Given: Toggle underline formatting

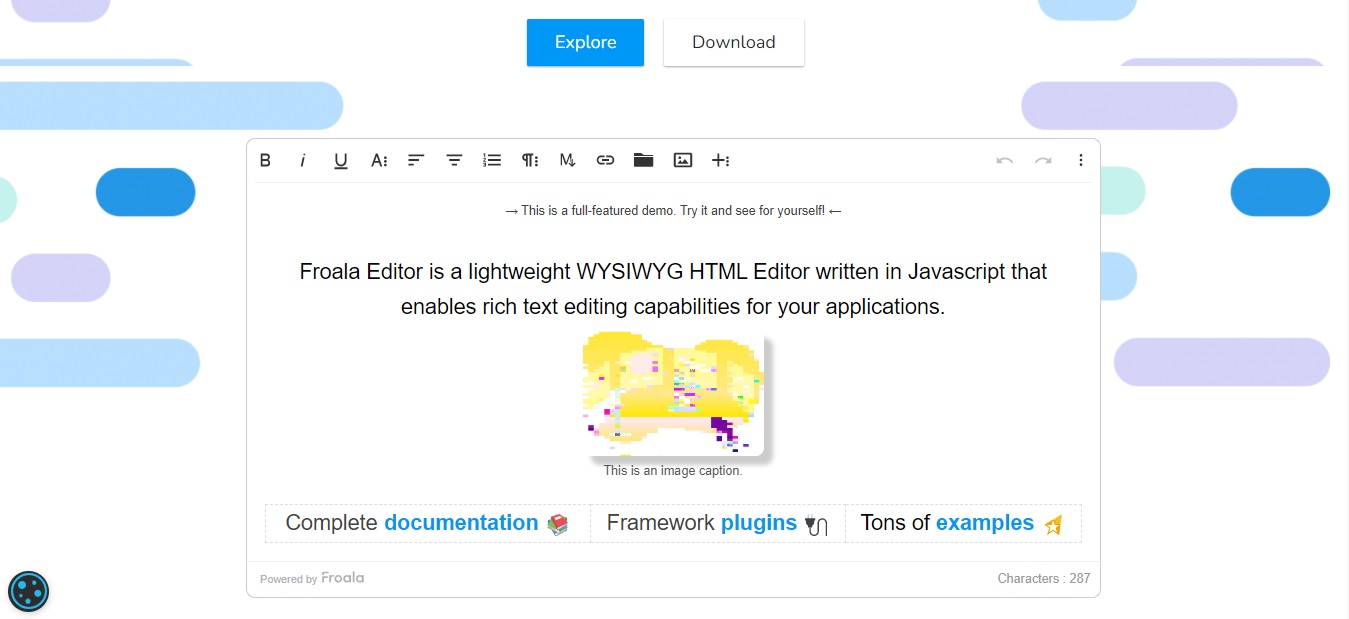Looking at the screenshot, I should pyautogui.click(x=340, y=160).
